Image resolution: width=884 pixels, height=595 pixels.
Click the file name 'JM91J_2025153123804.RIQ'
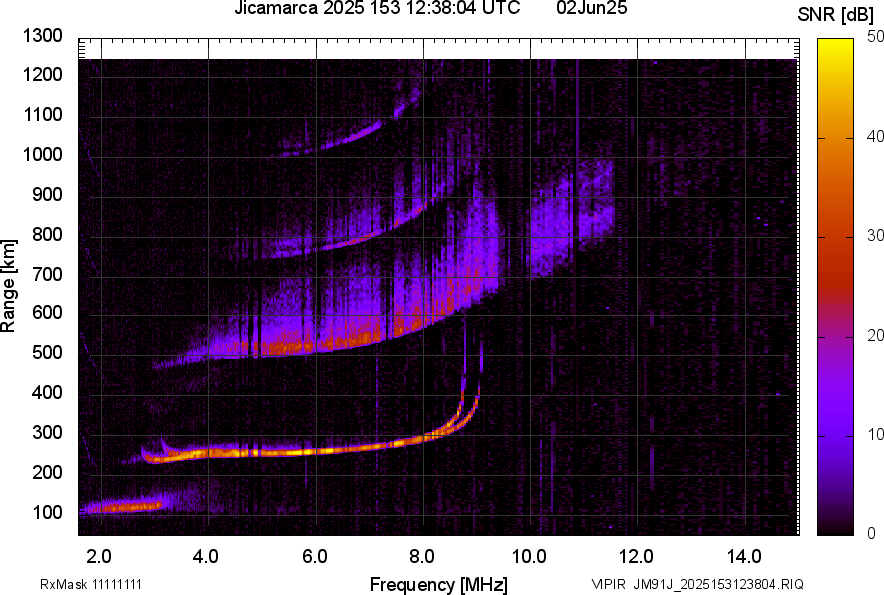(x=719, y=584)
